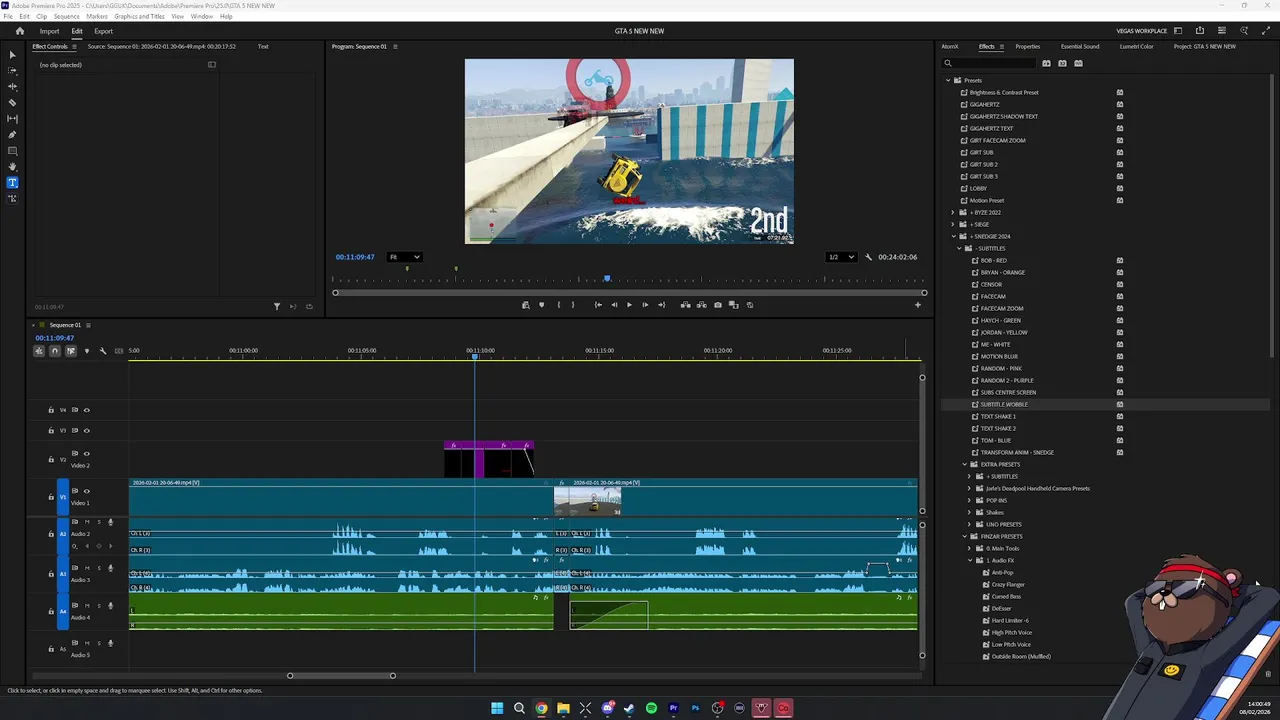Enable voice-over record on Audio 4
Screen dimensions: 1280x720
click(x=110, y=606)
